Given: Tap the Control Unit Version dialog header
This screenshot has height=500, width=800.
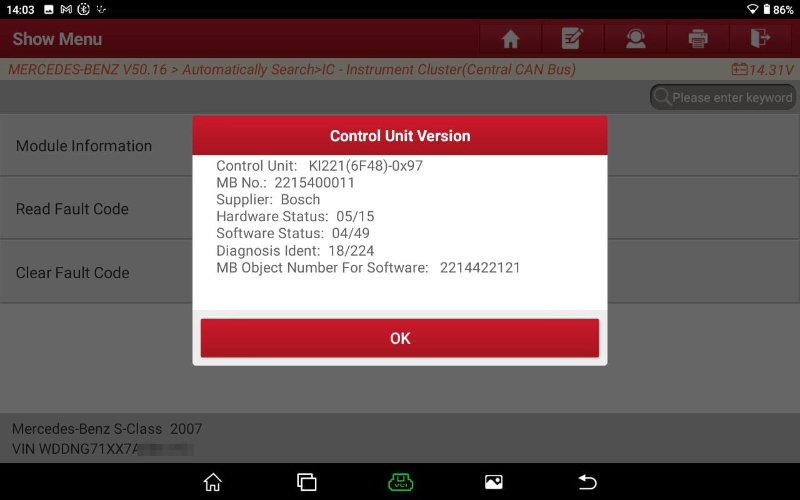Looking at the screenshot, I should click(x=400, y=135).
